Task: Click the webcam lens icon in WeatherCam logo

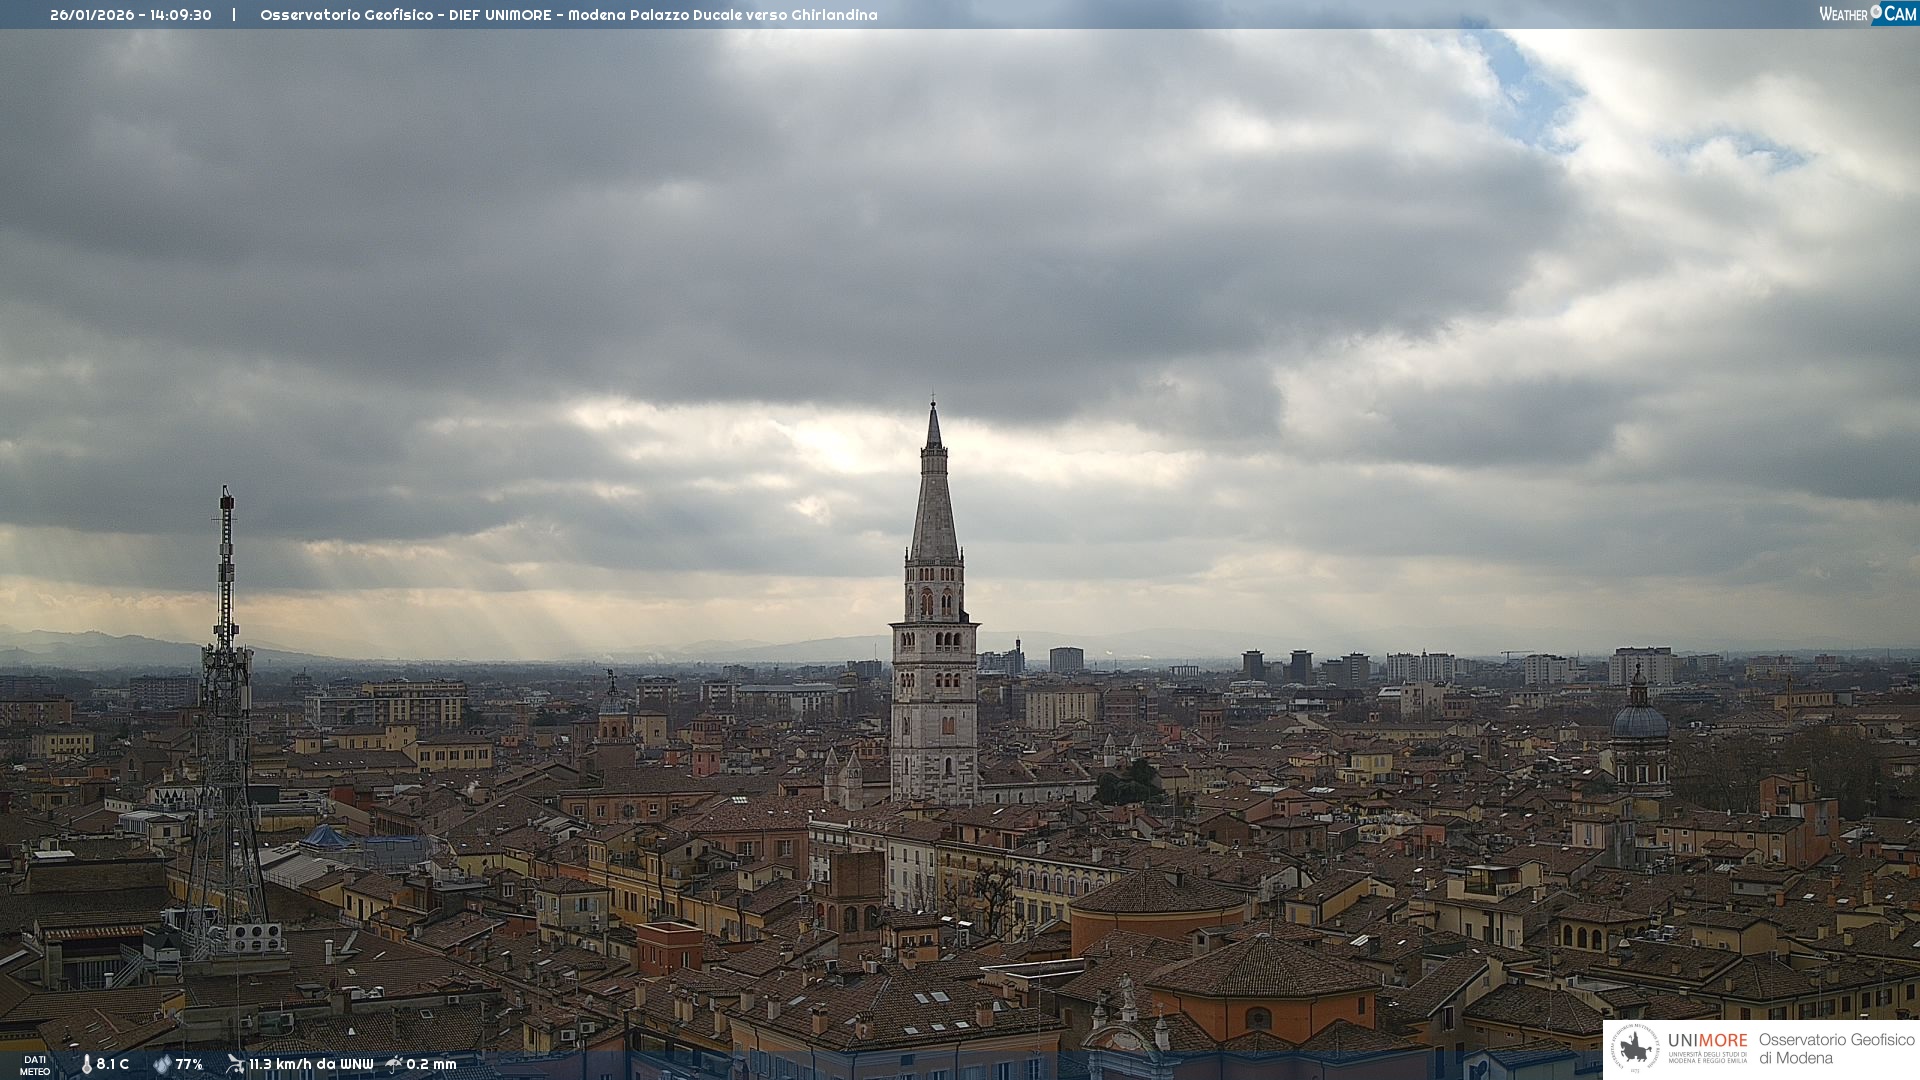Action: (x=1877, y=12)
